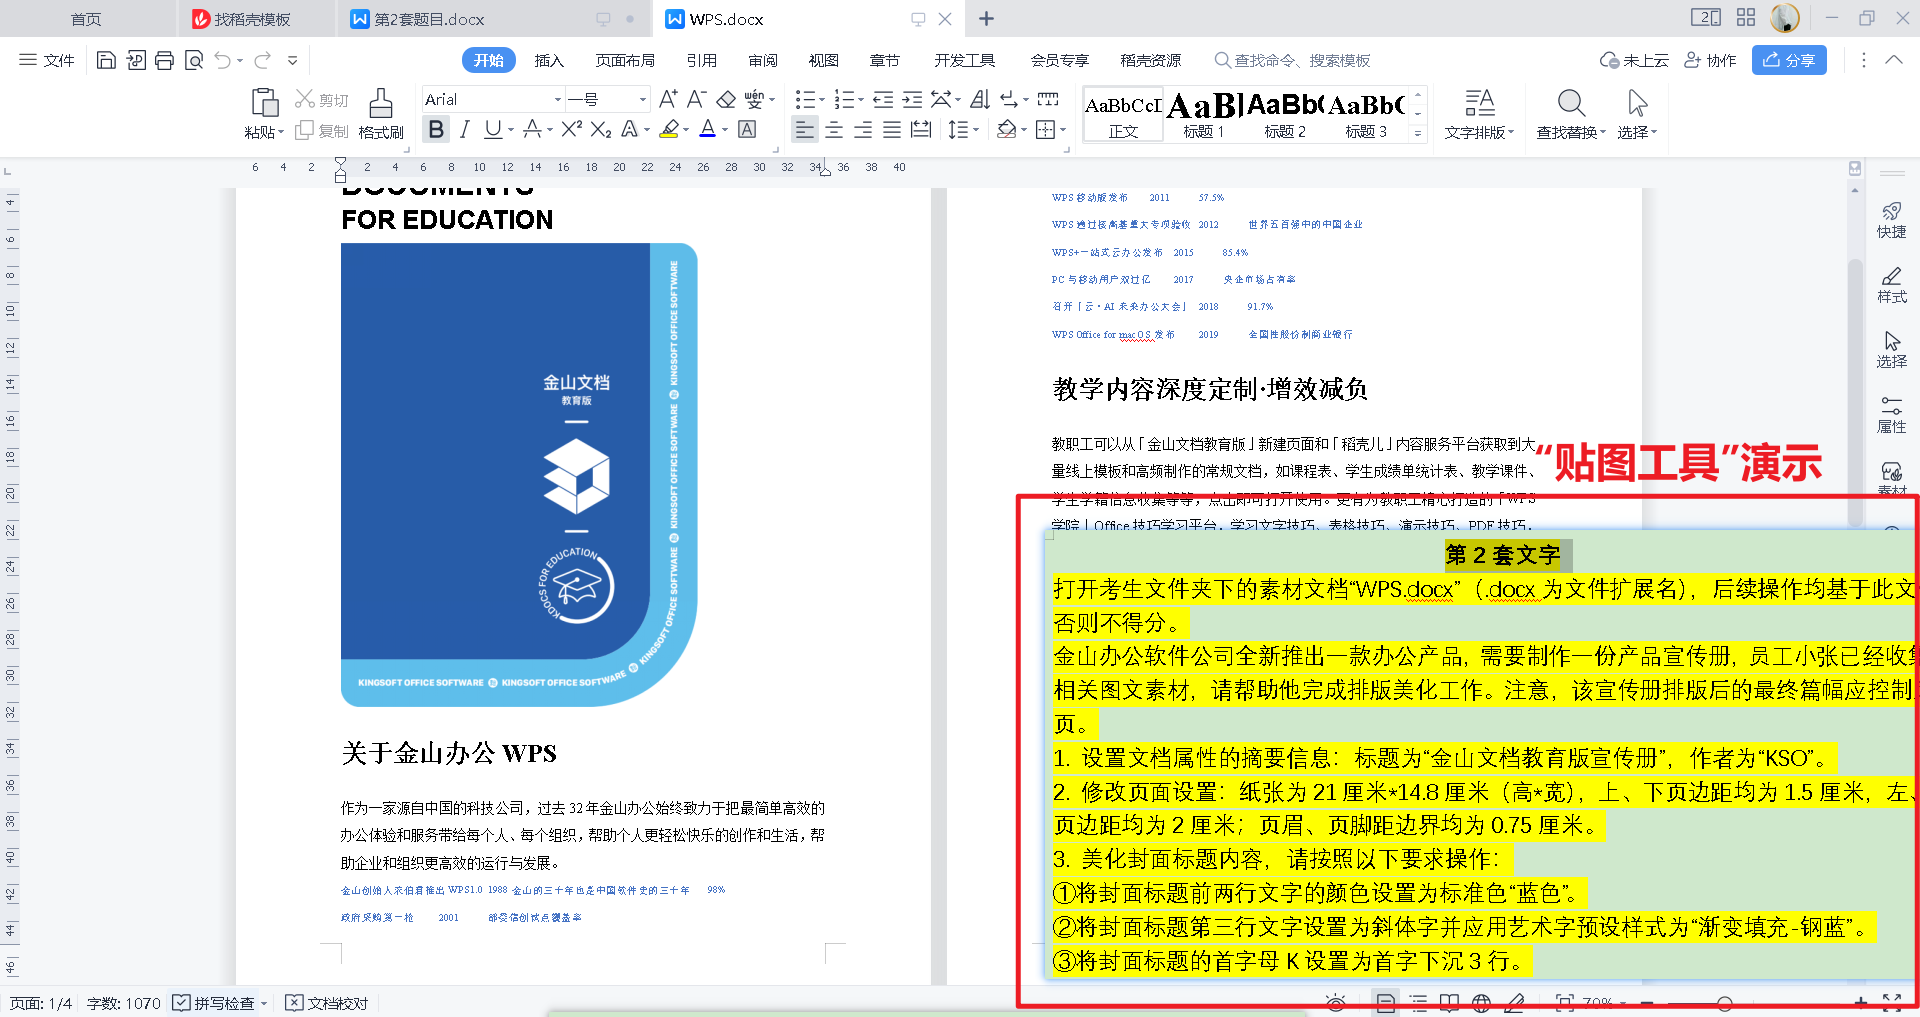Increase paragraph indent

coord(912,99)
